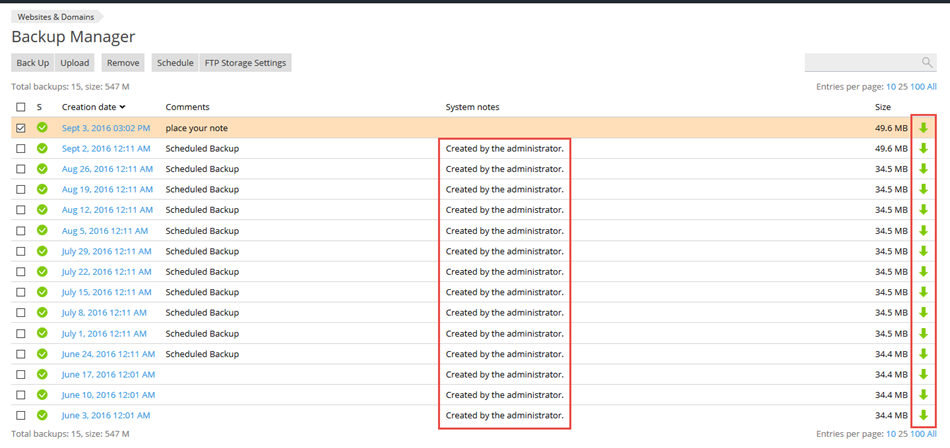Check the Aug 19, 2016 backup checkbox
Image resolution: width=950 pixels, height=448 pixels.
point(21,189)
